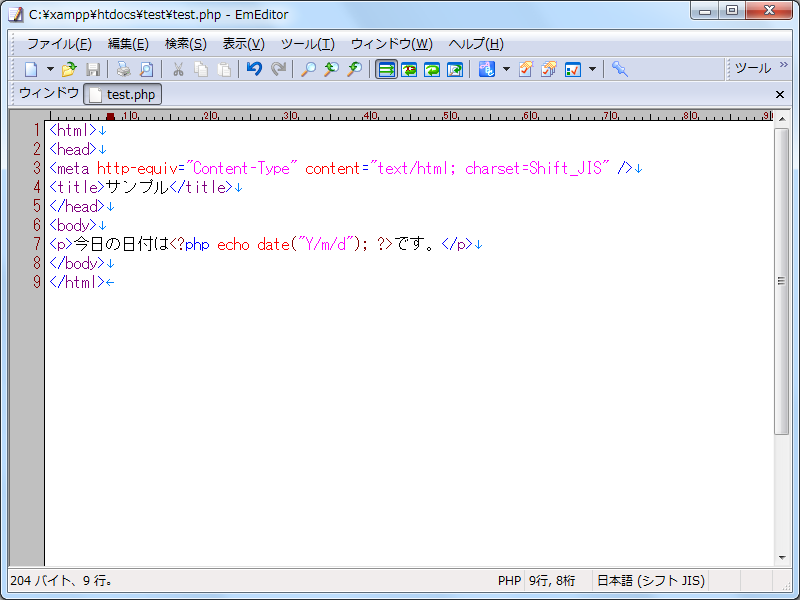Image resolution: width=800 pixels, height=600 pixels.
Task: Click the Save floppy disk icon
Action: click(93, 69)
